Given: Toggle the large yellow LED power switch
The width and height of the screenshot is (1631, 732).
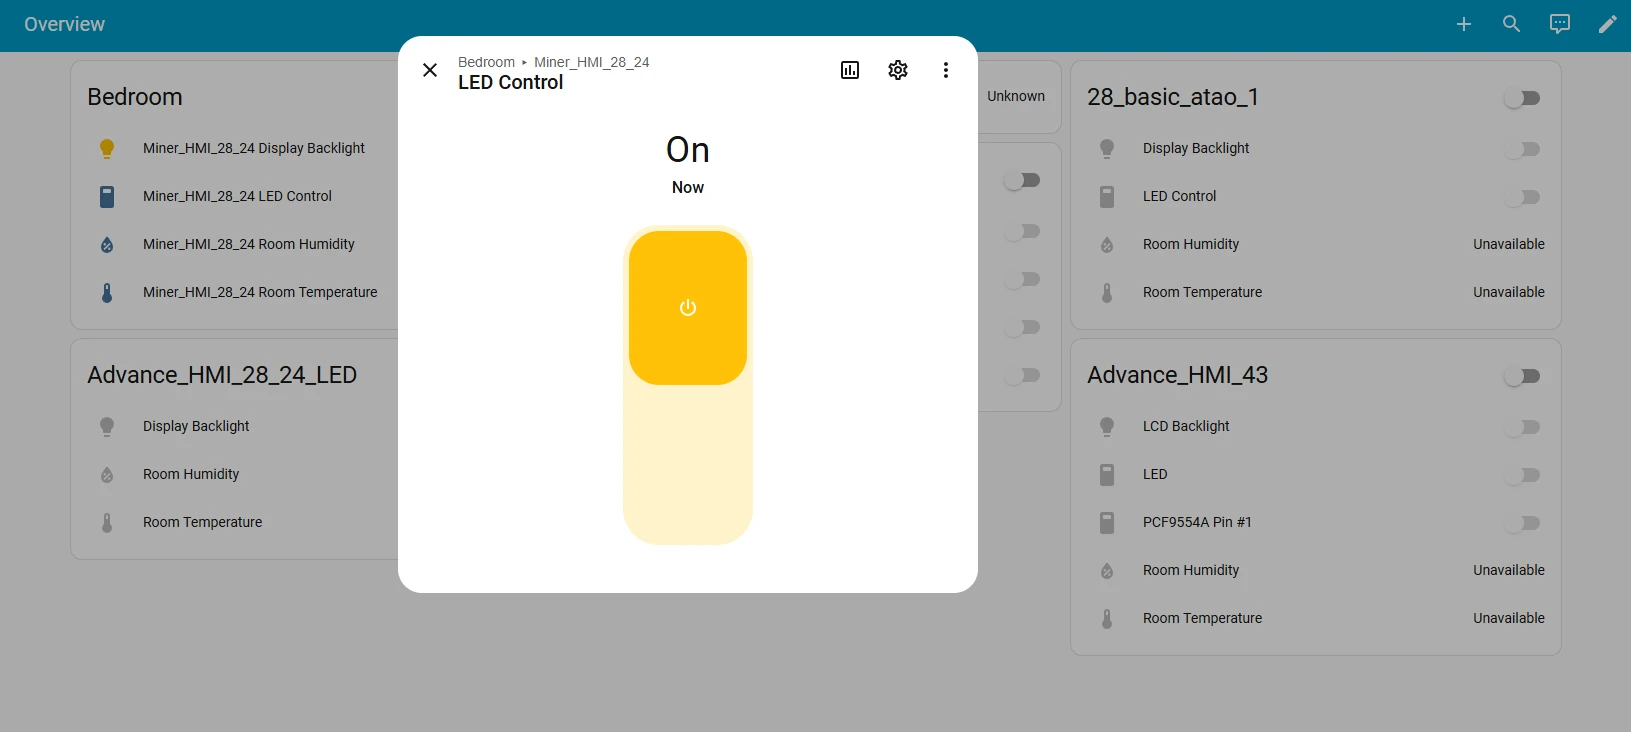Looking at the screenshot, I should 688,308.
